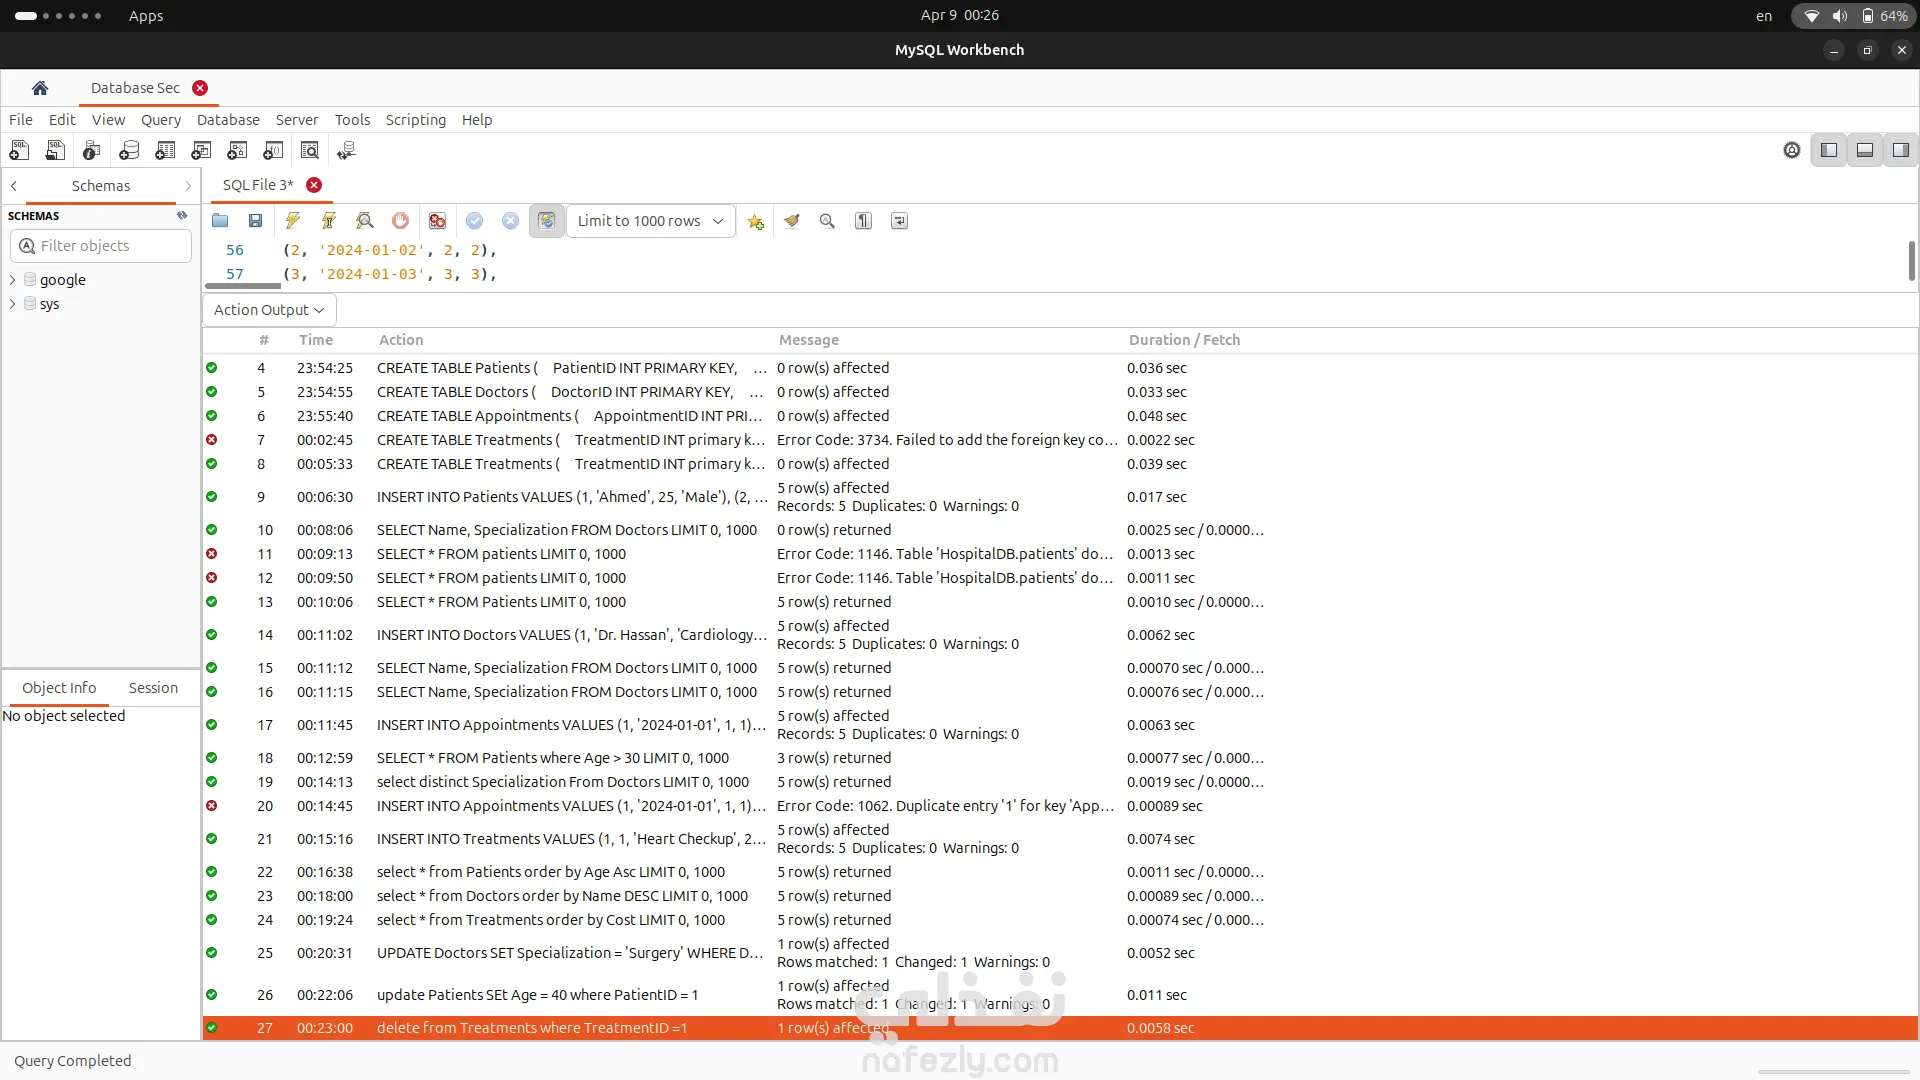
Task: Click the right chevron beside Schemas
Action: 188,186
